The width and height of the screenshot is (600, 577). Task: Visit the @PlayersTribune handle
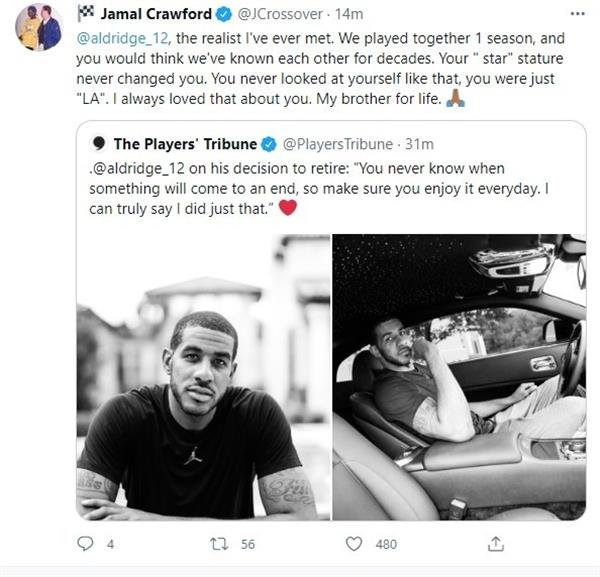click(x=338, y=144)
